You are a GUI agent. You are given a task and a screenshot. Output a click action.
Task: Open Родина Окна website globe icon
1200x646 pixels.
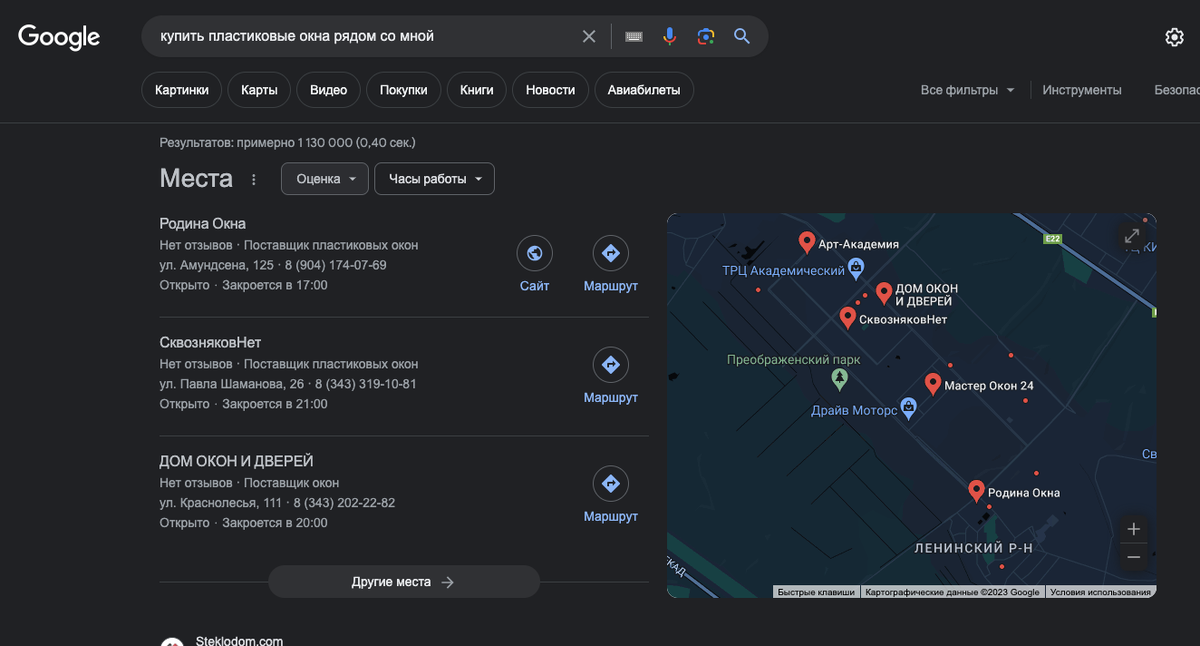tap(535, 254)
